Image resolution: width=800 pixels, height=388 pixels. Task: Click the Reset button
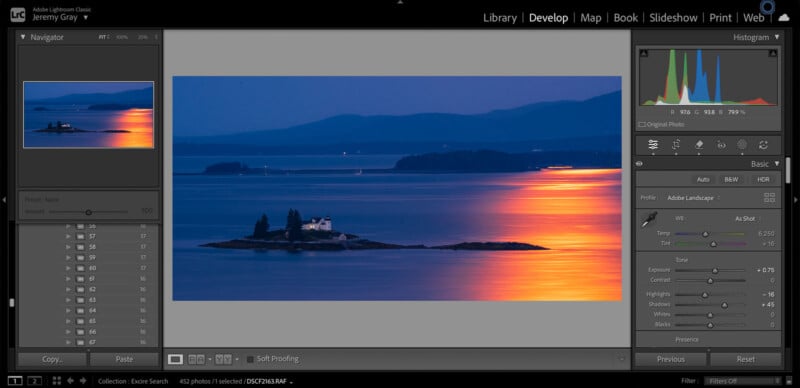pos(745,359)
